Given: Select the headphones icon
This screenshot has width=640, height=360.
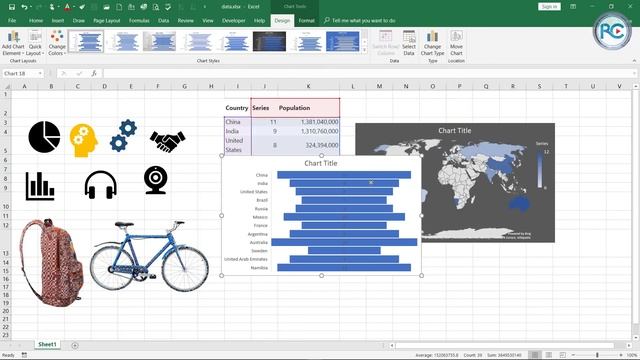Looking at the screenshot, I should (x=100, y=184).
